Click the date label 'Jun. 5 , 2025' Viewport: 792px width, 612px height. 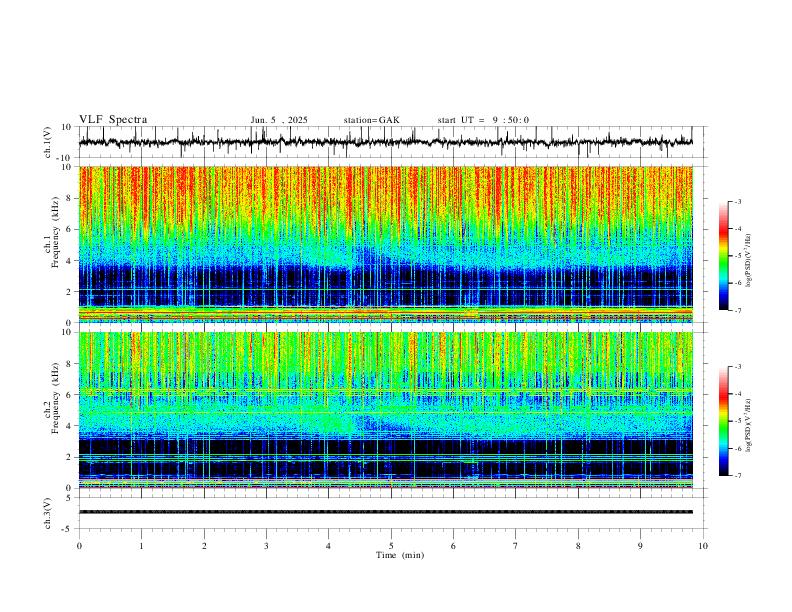coord(279,120)
